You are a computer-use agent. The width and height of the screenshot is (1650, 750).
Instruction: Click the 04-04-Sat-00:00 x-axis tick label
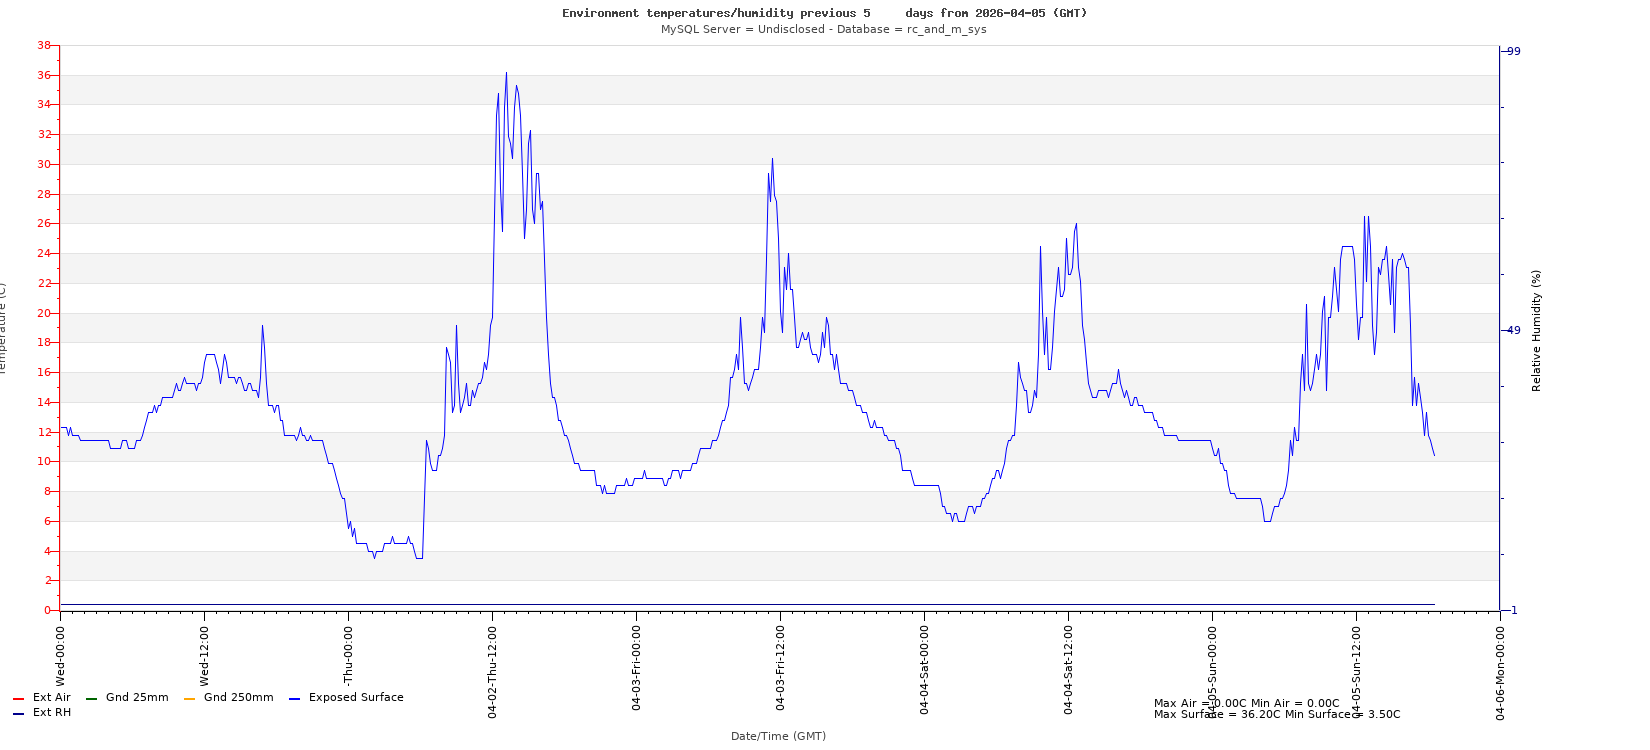(x=924, y=672)
